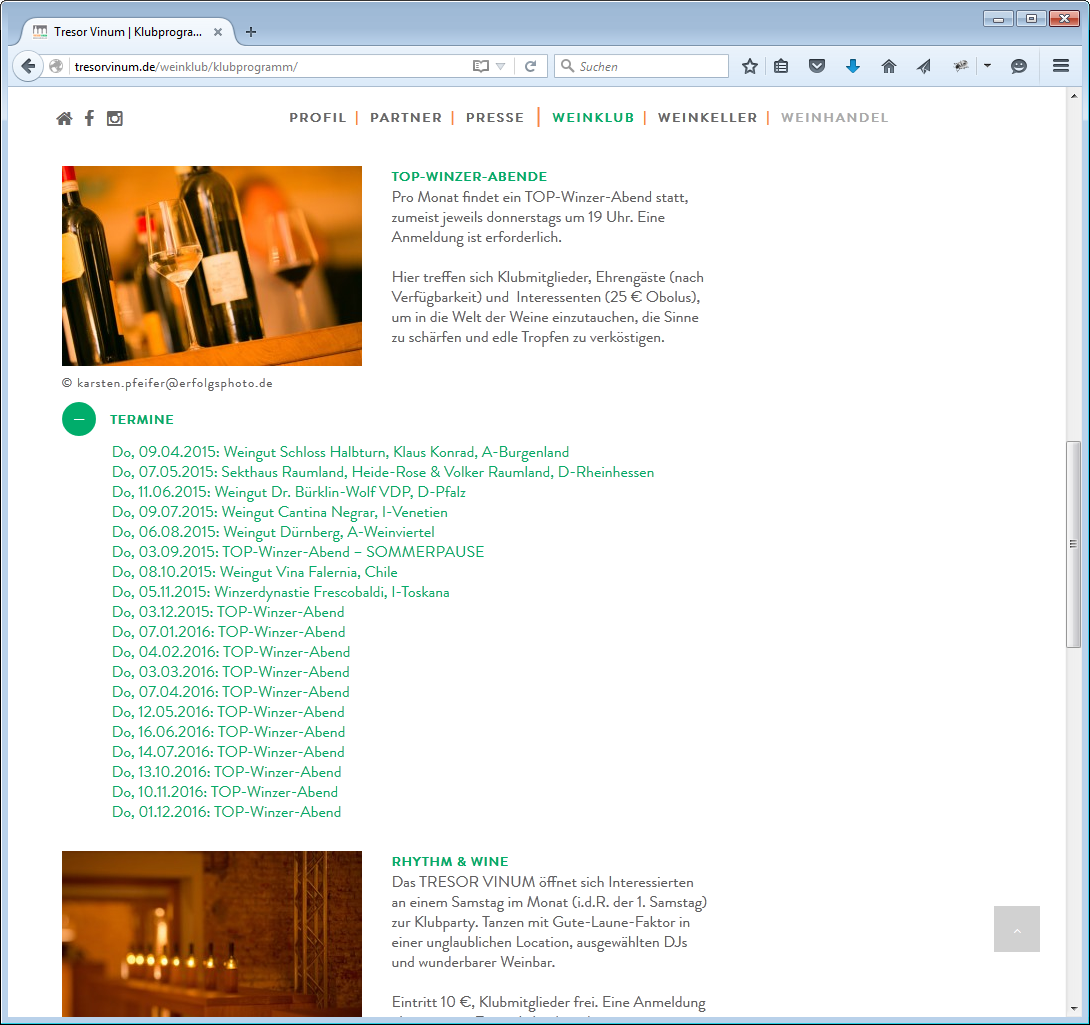
Task: Select the 07.01.2016 TOP-Winzer-Abend entry
Action: coord(229,632)
